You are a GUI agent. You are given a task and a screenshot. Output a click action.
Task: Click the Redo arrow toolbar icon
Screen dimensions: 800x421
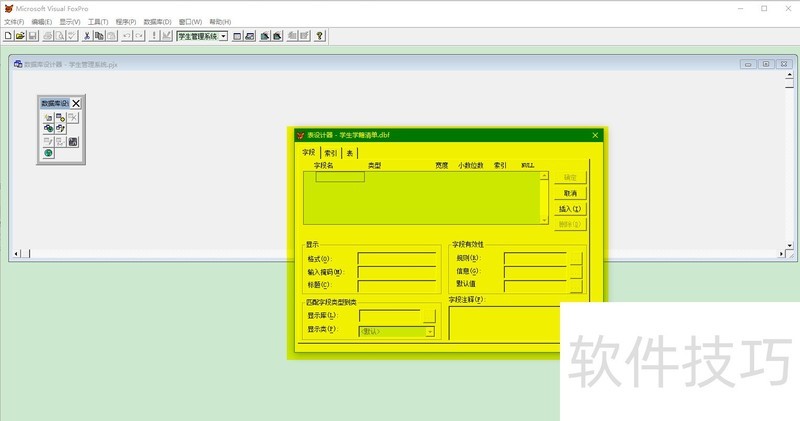139,36
